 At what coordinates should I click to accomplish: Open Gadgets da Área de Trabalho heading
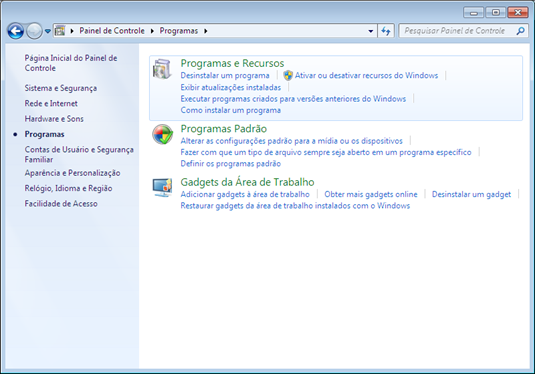tap(247, 182)
